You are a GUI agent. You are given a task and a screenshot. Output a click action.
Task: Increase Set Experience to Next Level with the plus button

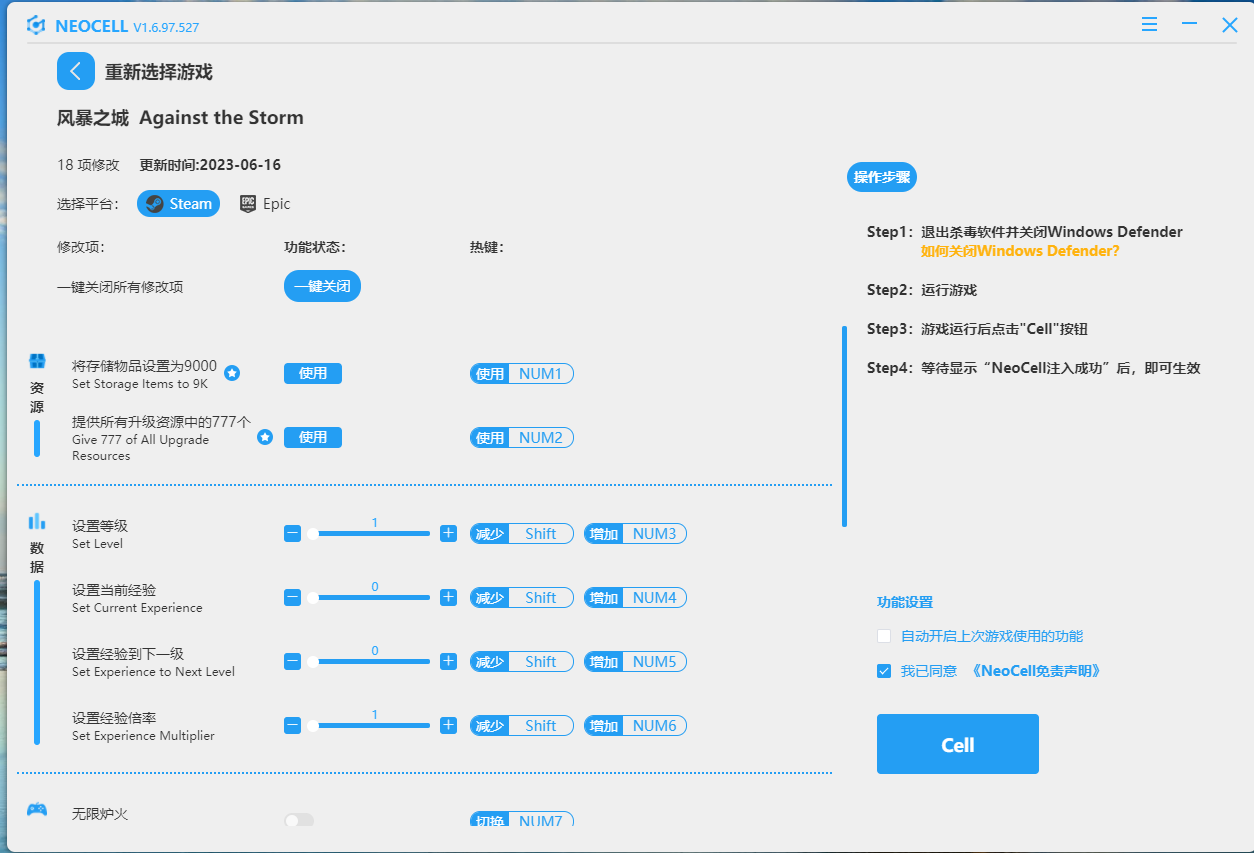448,662
